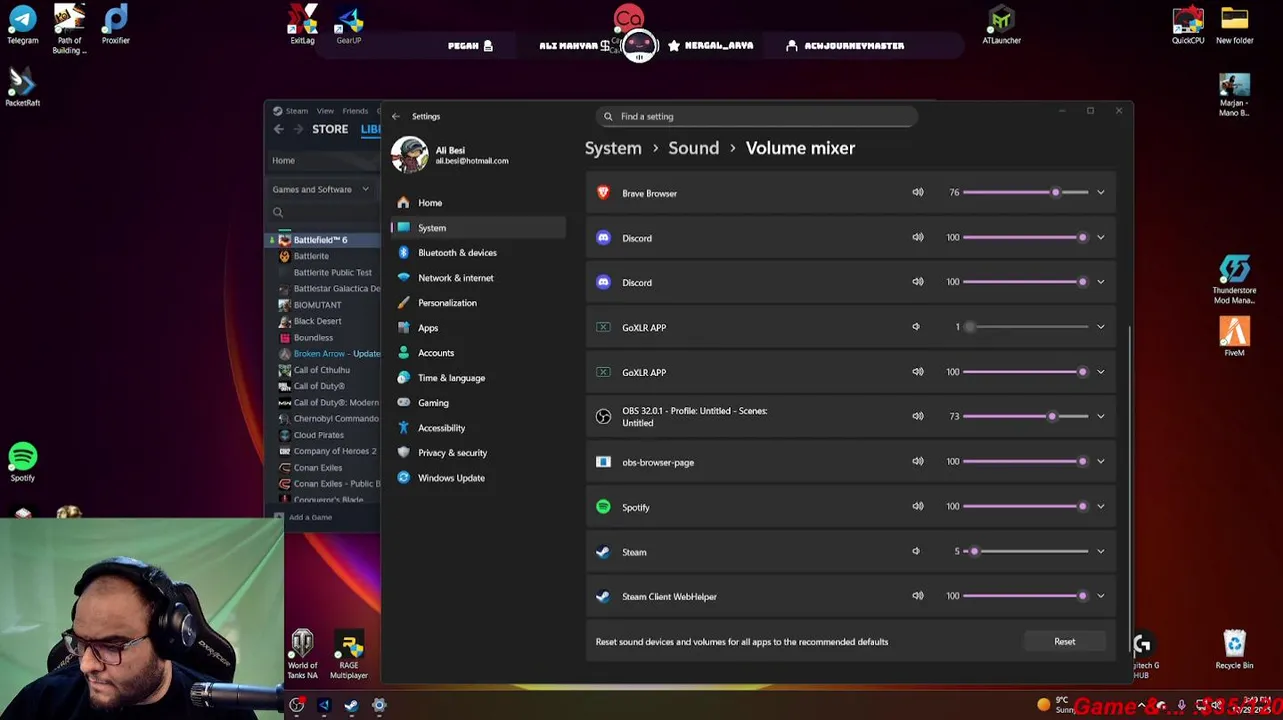Mute obs-browser-page audio
Viewport: 1283px width, 720px height.
coord(917,461)
